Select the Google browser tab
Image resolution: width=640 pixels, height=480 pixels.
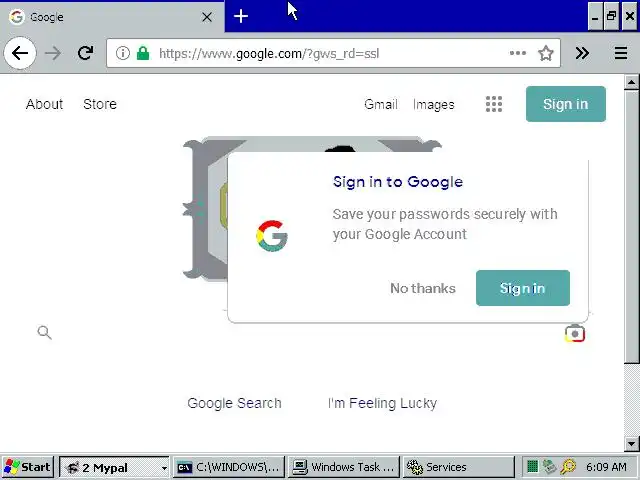click(x=112, y=17)
